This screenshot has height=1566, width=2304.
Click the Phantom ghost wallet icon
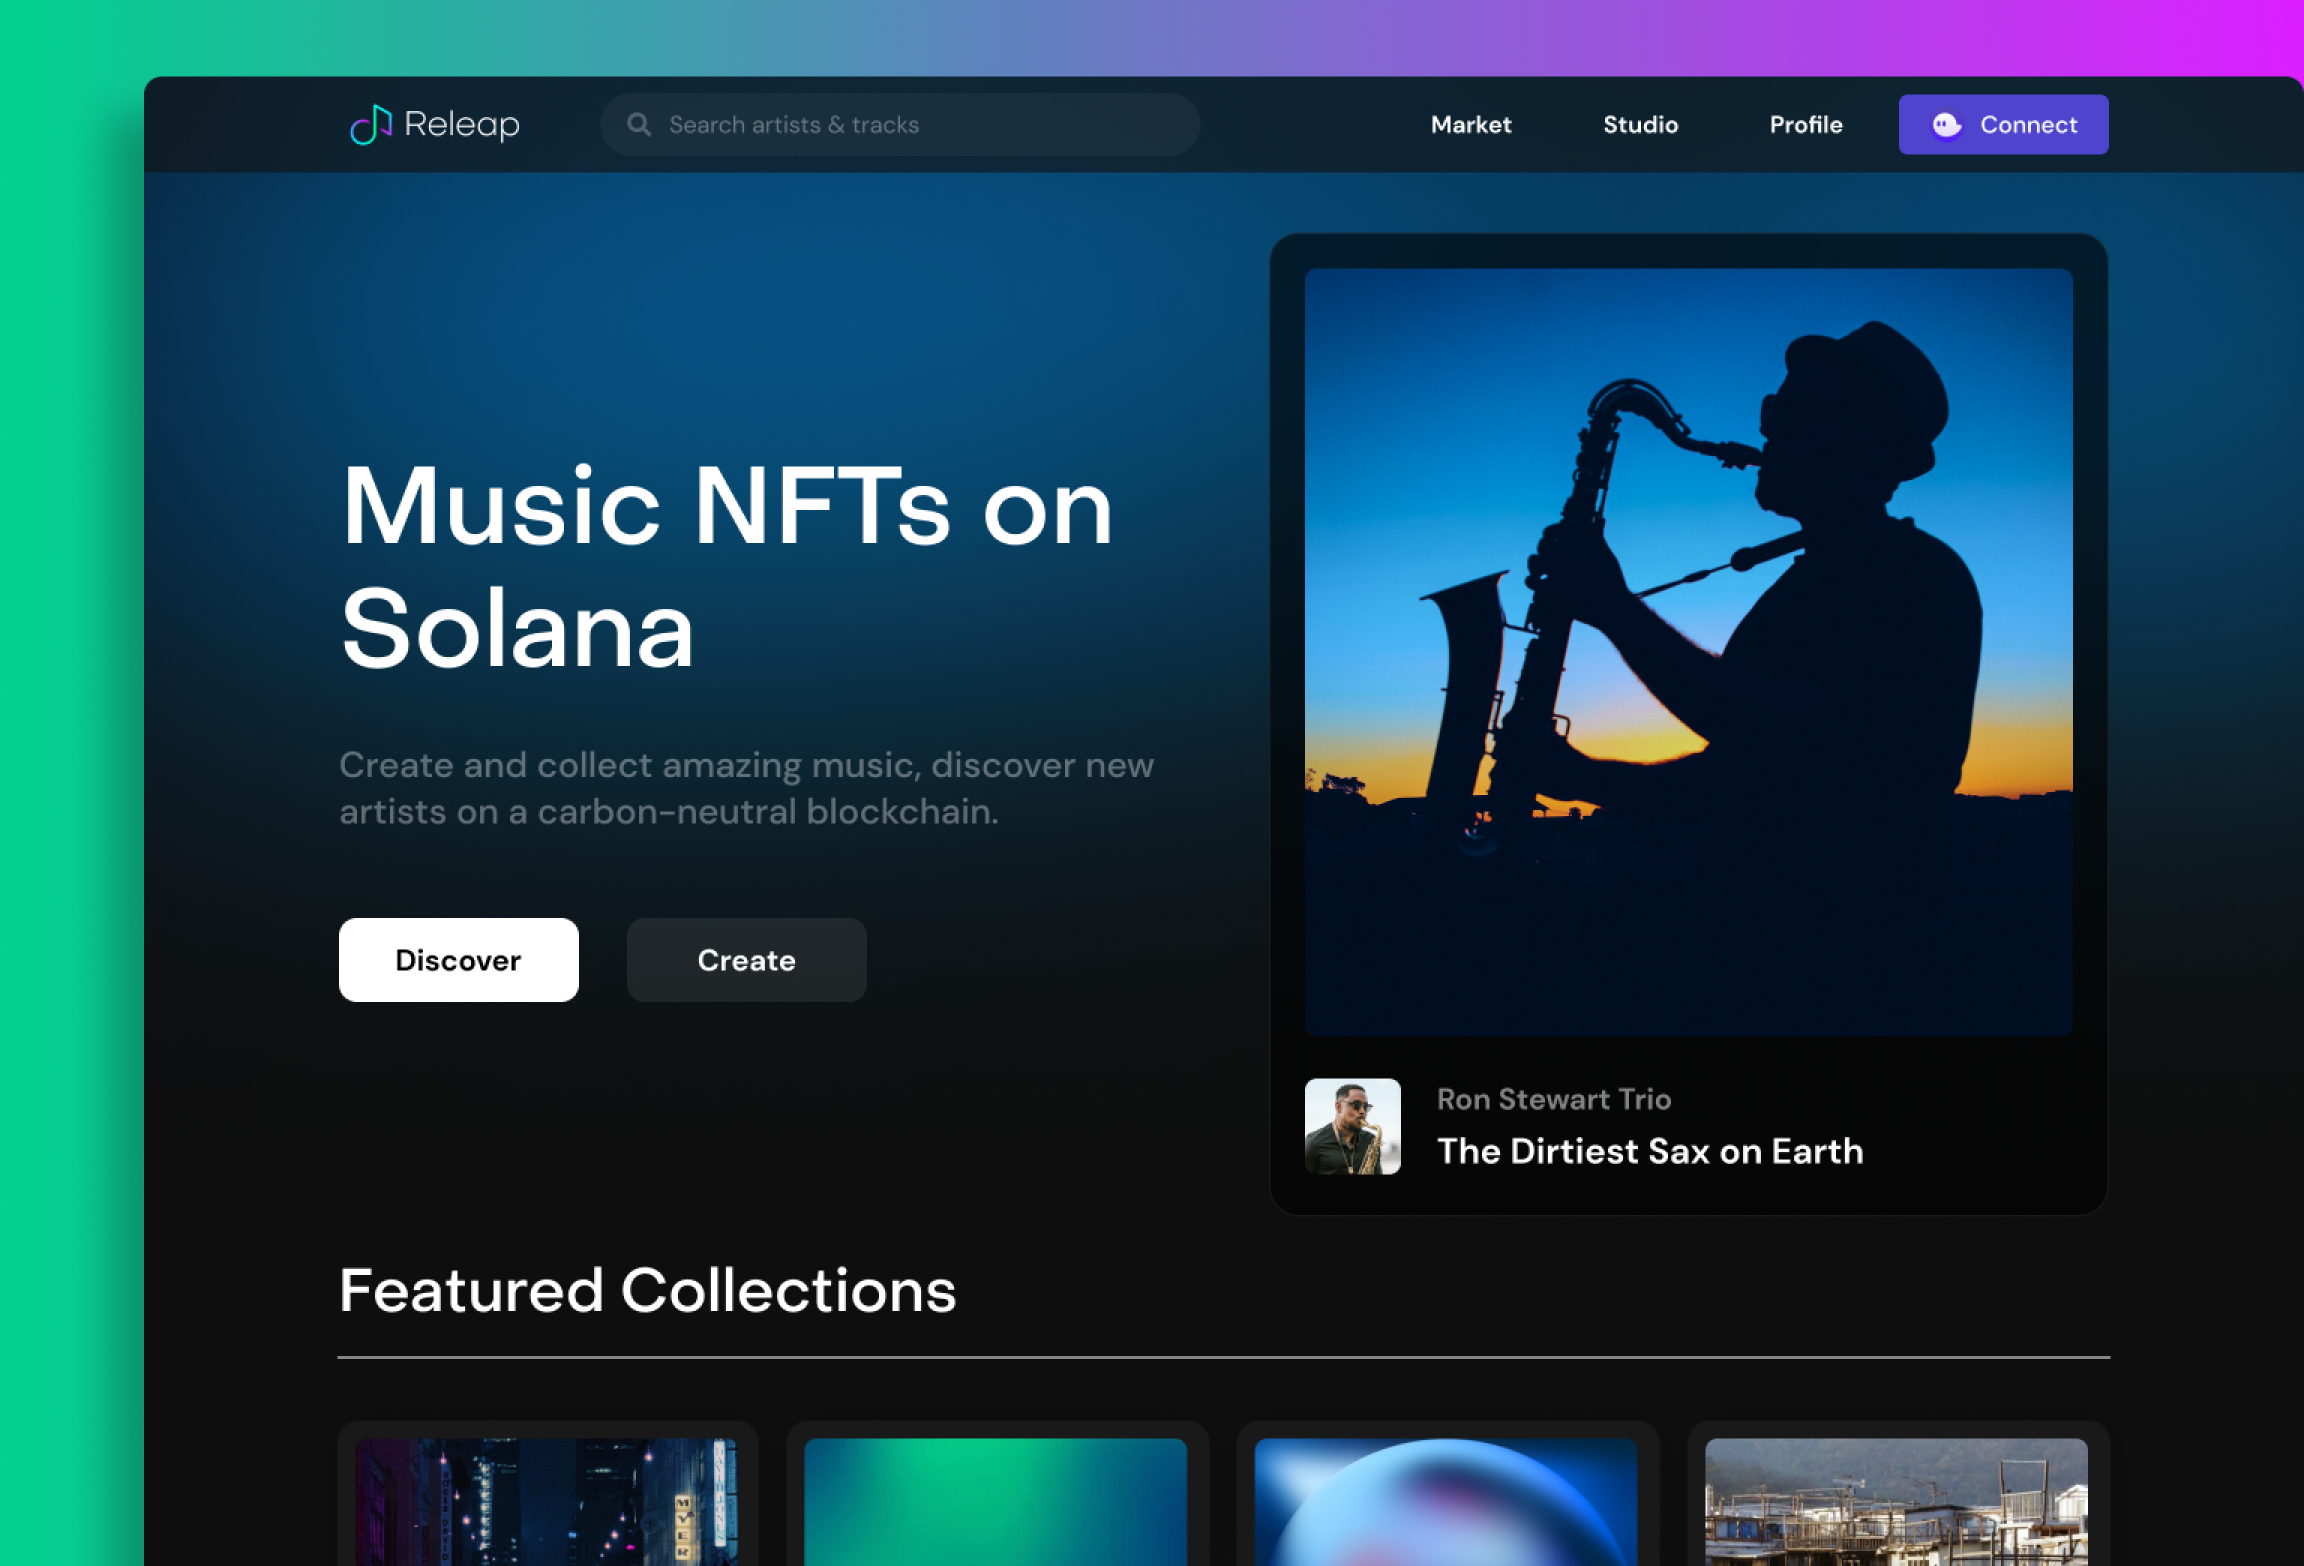coord(1946,125)
